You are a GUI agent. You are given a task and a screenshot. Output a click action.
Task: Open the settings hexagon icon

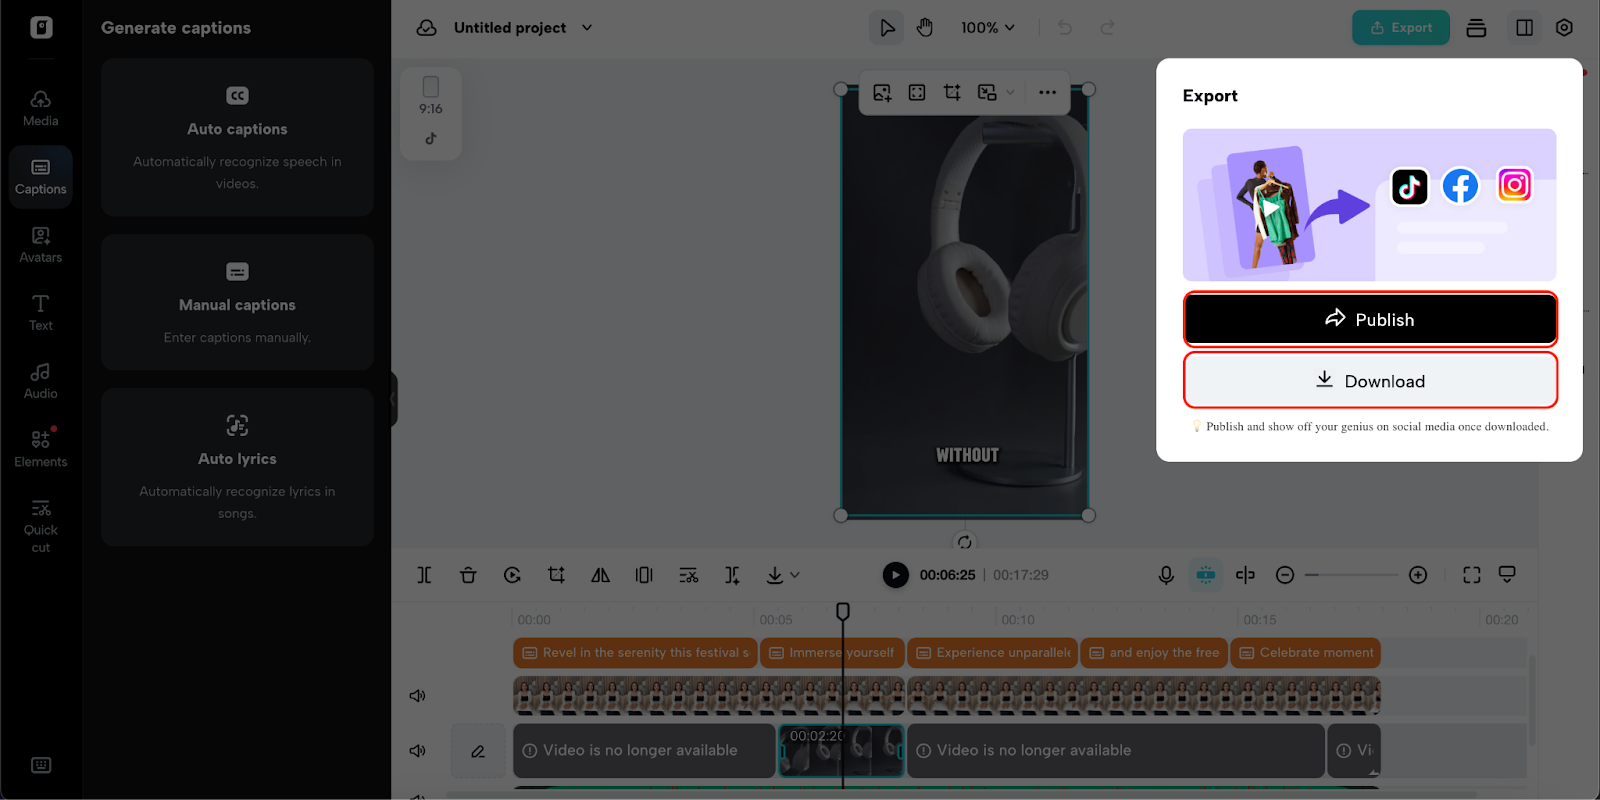point(1565,28)
